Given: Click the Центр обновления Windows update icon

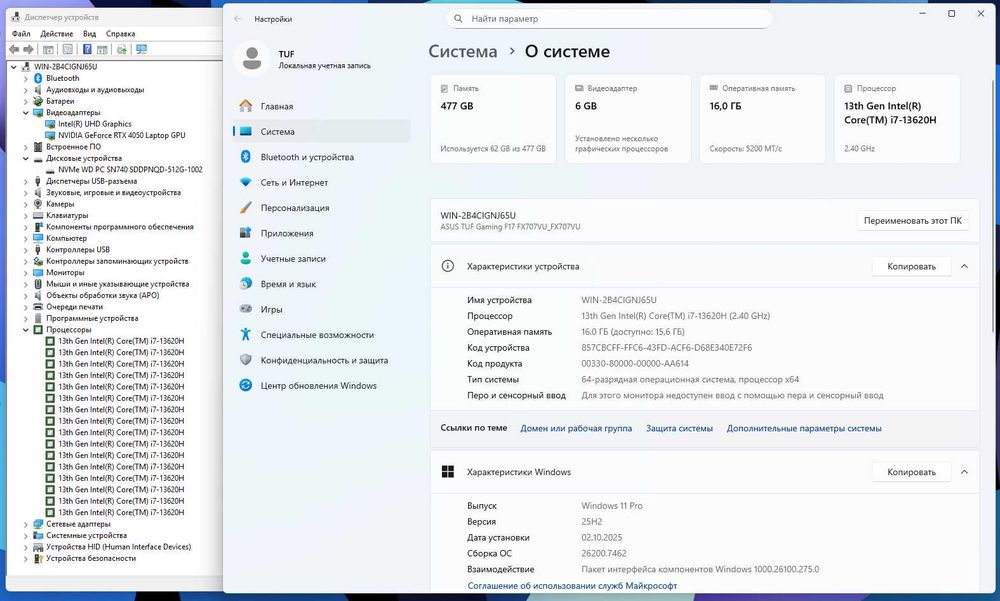Looking at the screenshot, I should 246,385.
